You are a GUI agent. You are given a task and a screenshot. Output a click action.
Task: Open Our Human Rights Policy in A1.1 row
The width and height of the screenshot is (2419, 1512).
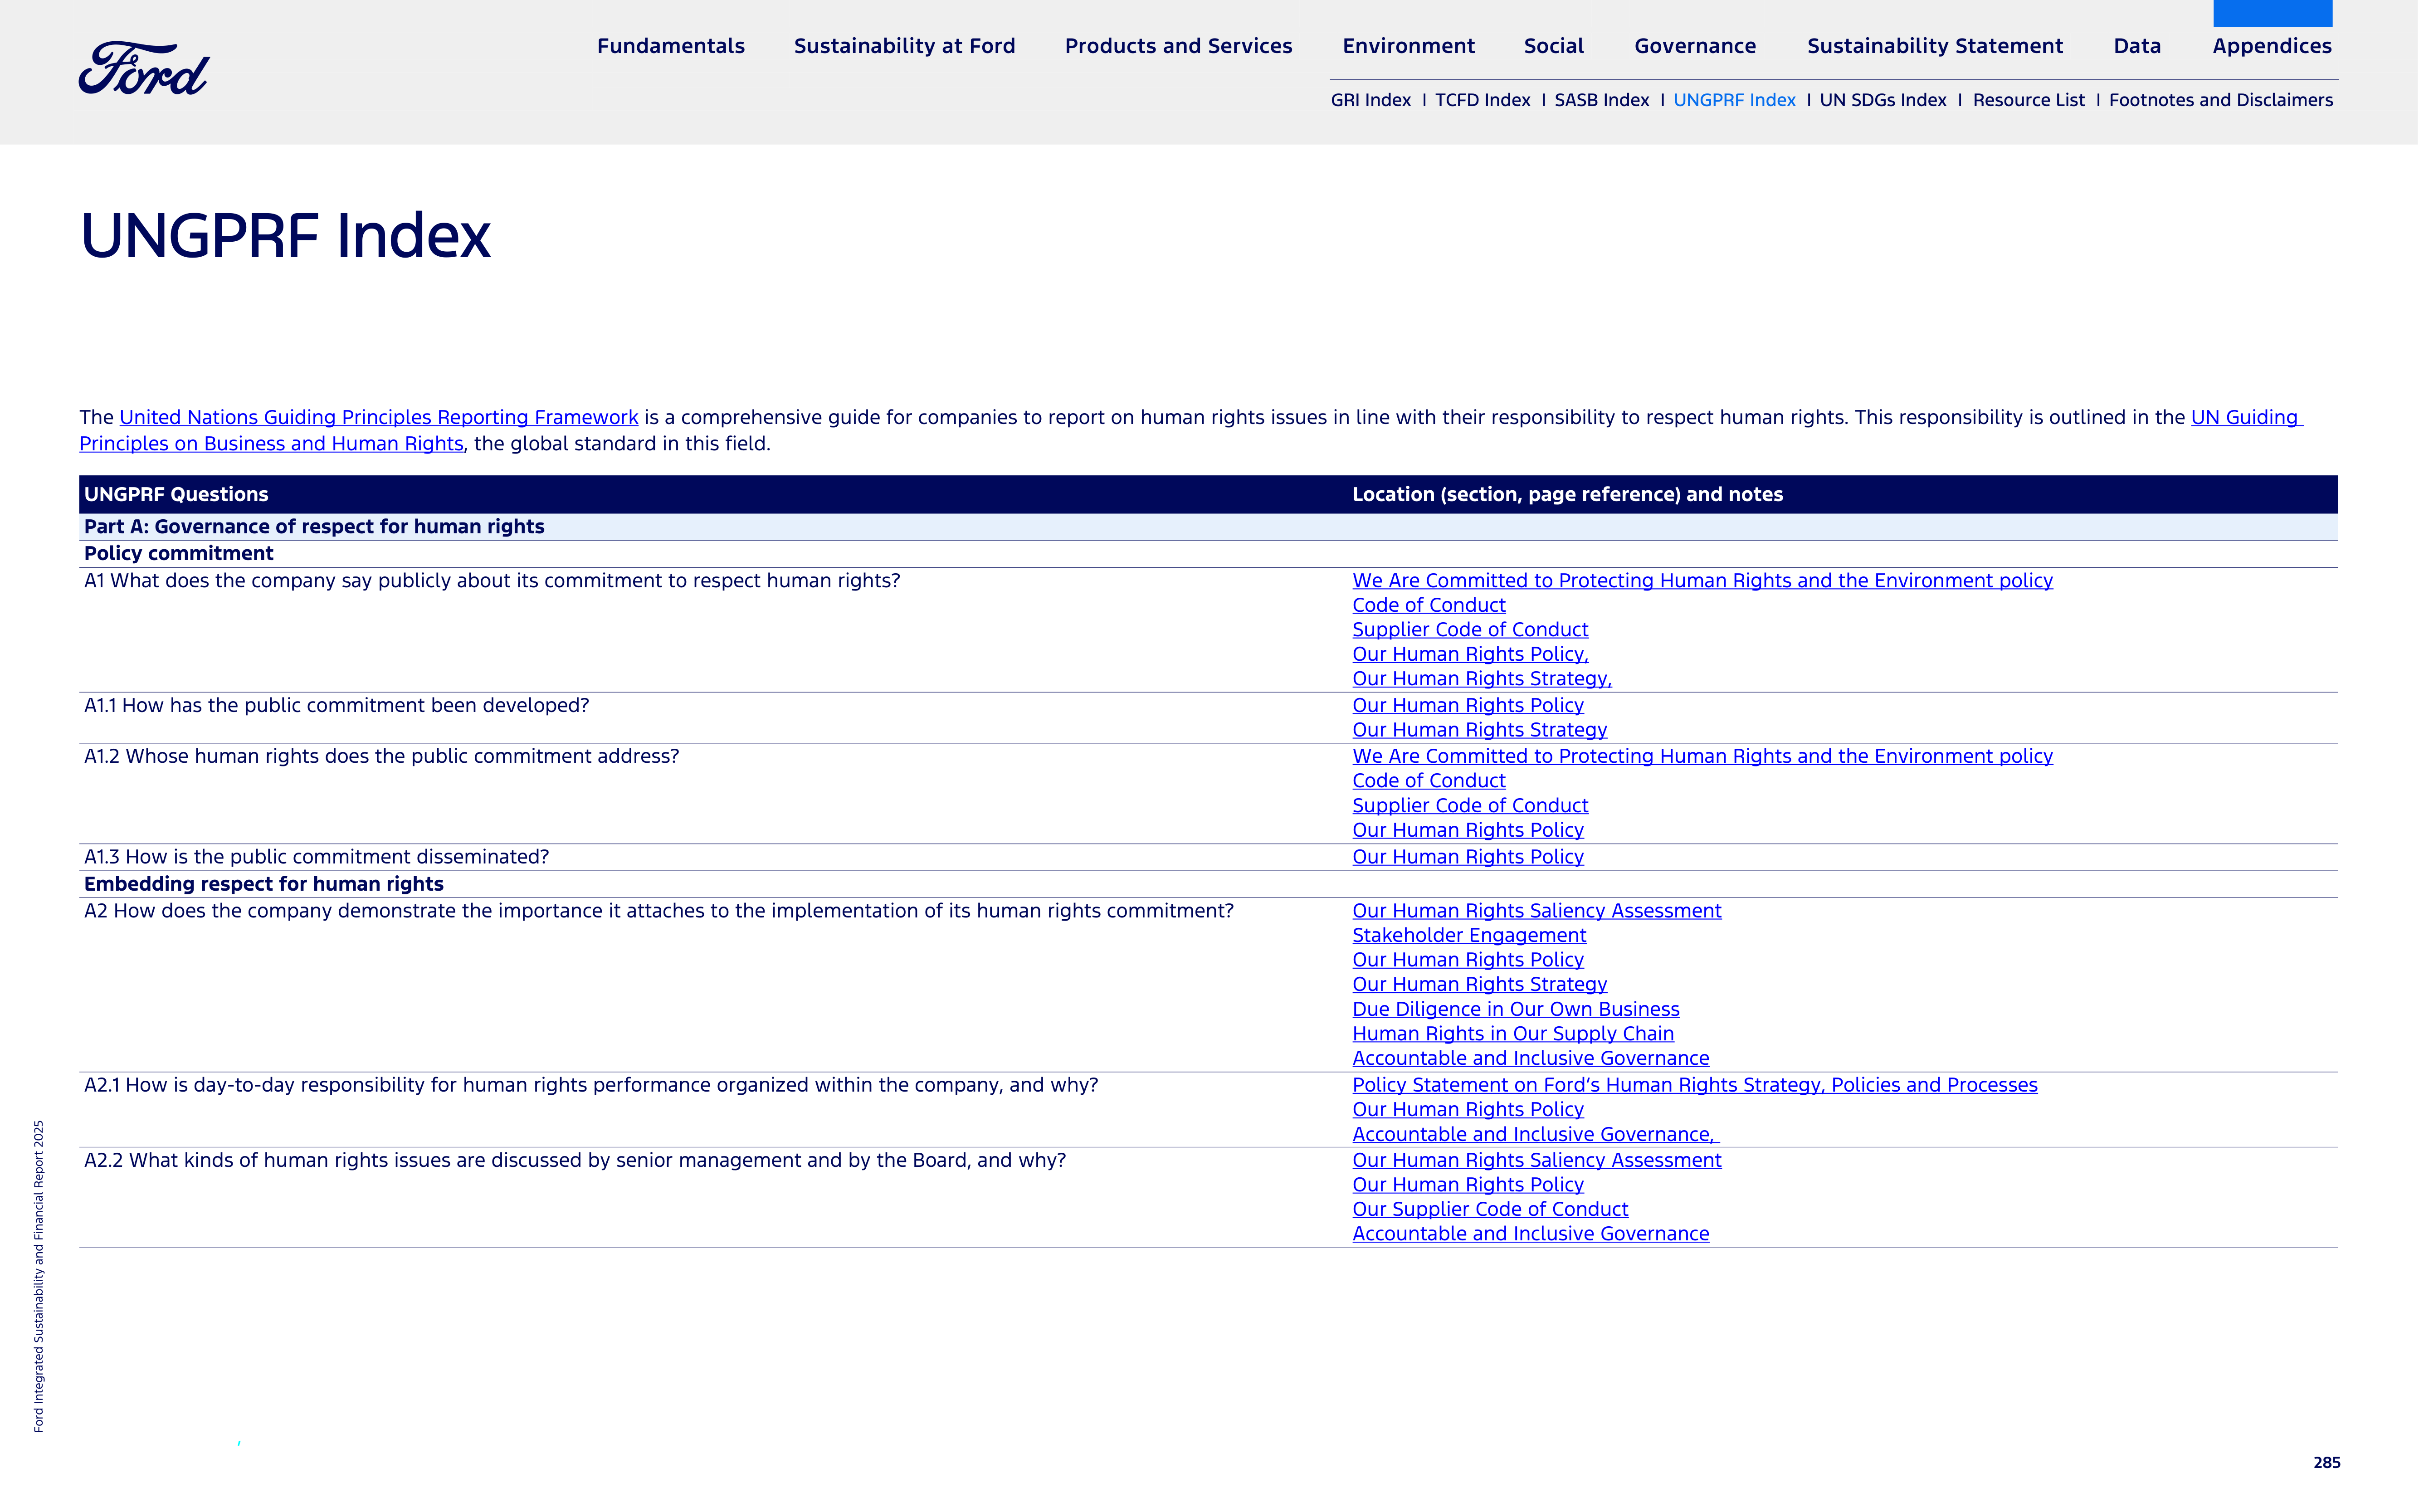1467,706
